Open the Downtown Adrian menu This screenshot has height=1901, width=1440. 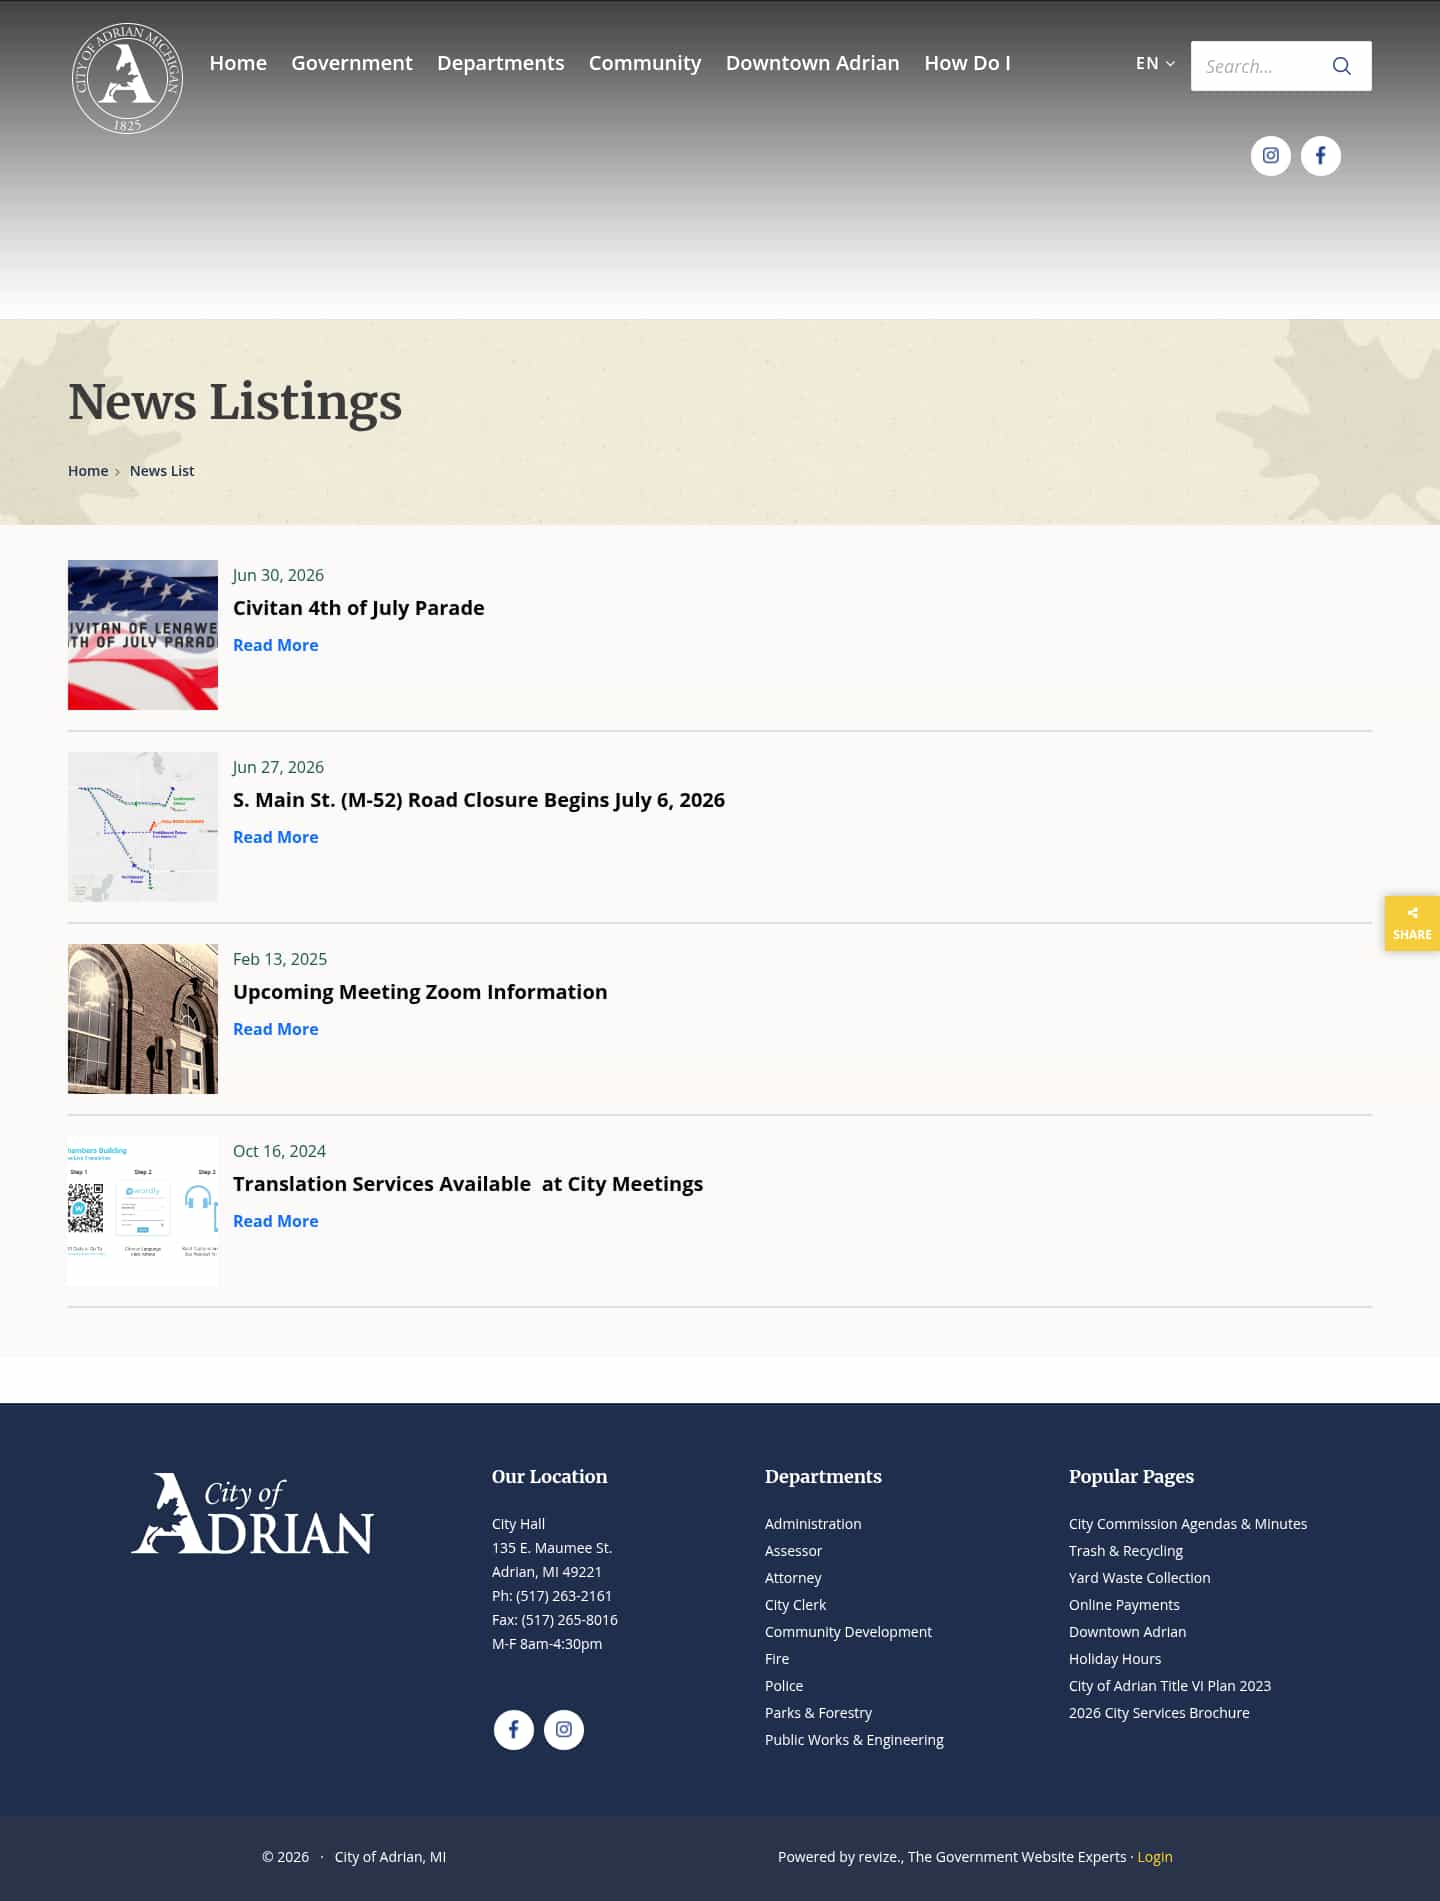point(812,63)
